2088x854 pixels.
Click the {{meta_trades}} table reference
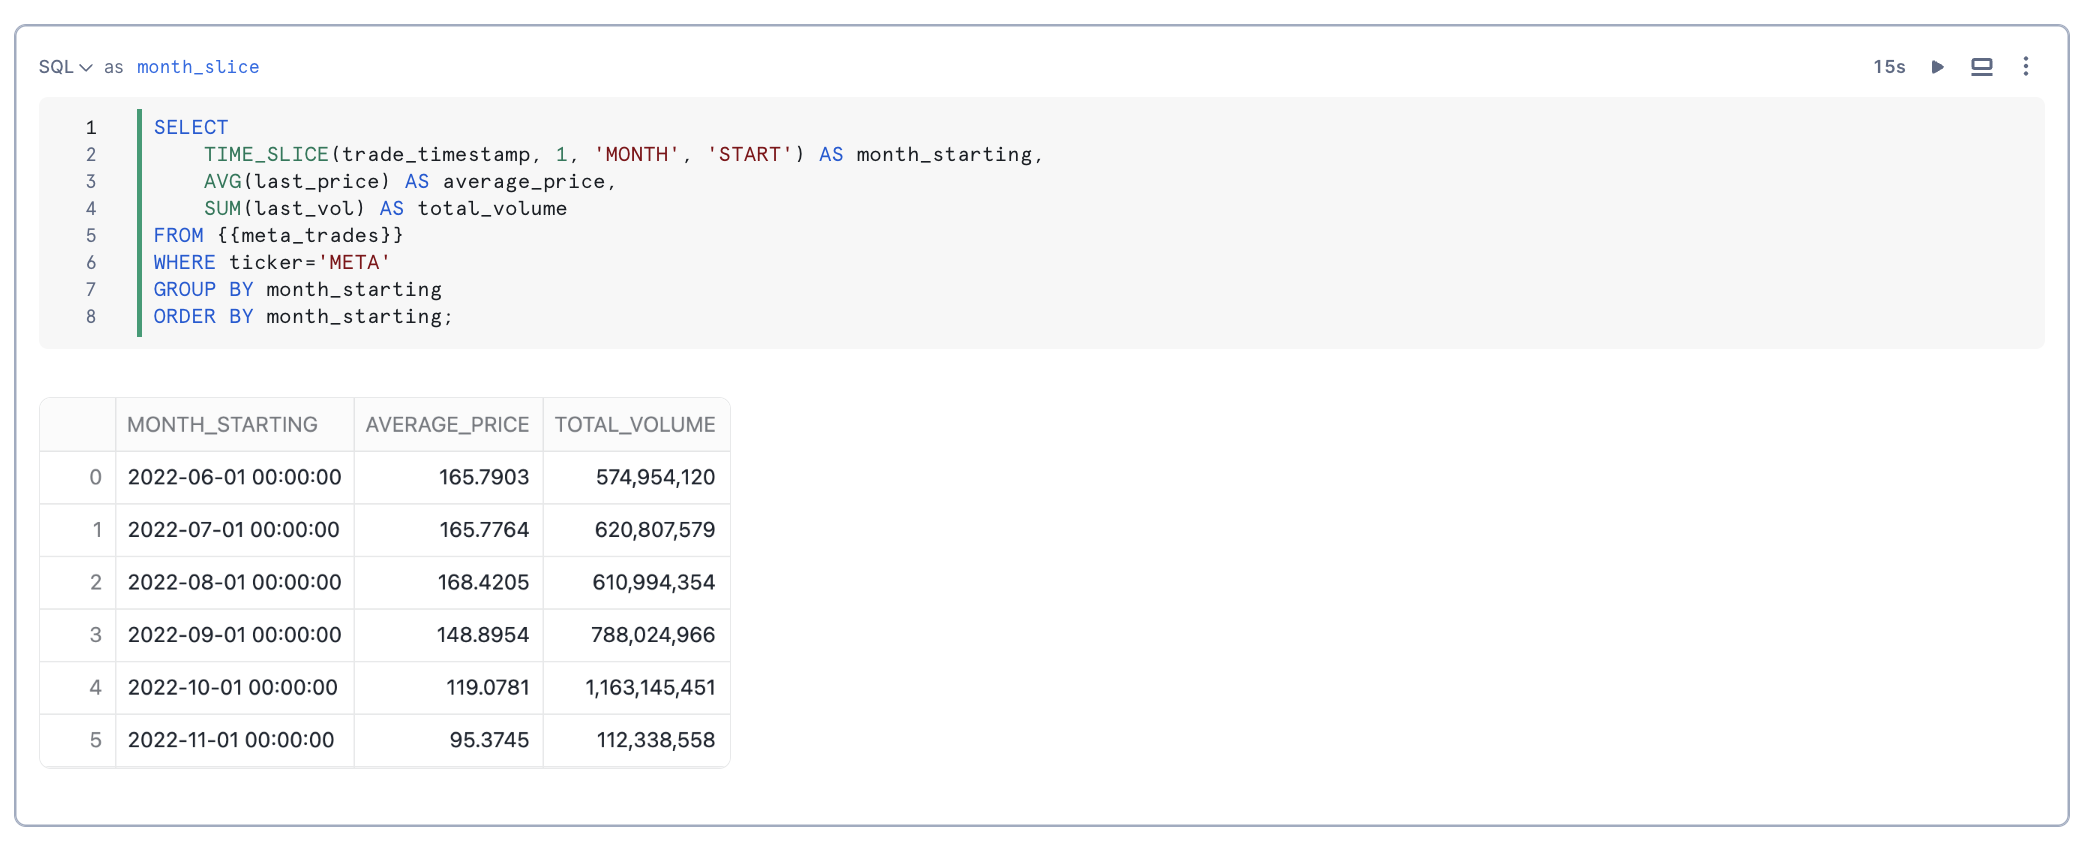click(x=310, y=236)
